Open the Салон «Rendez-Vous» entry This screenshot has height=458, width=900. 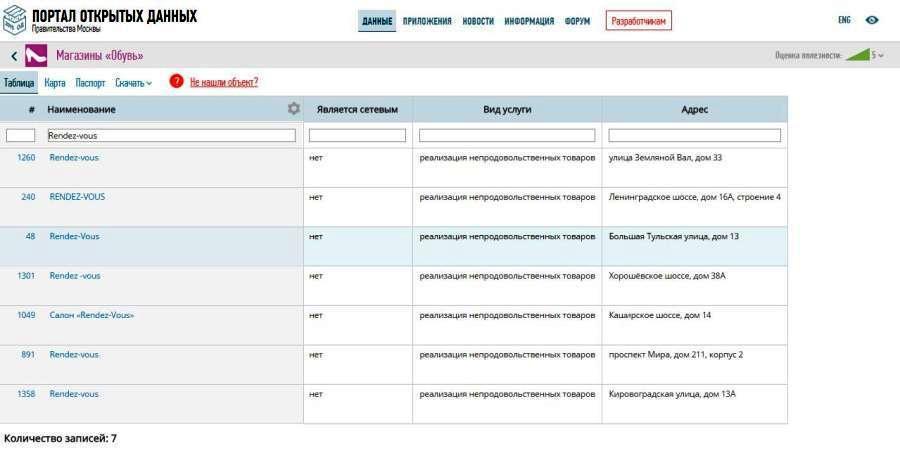pos(92,315)
